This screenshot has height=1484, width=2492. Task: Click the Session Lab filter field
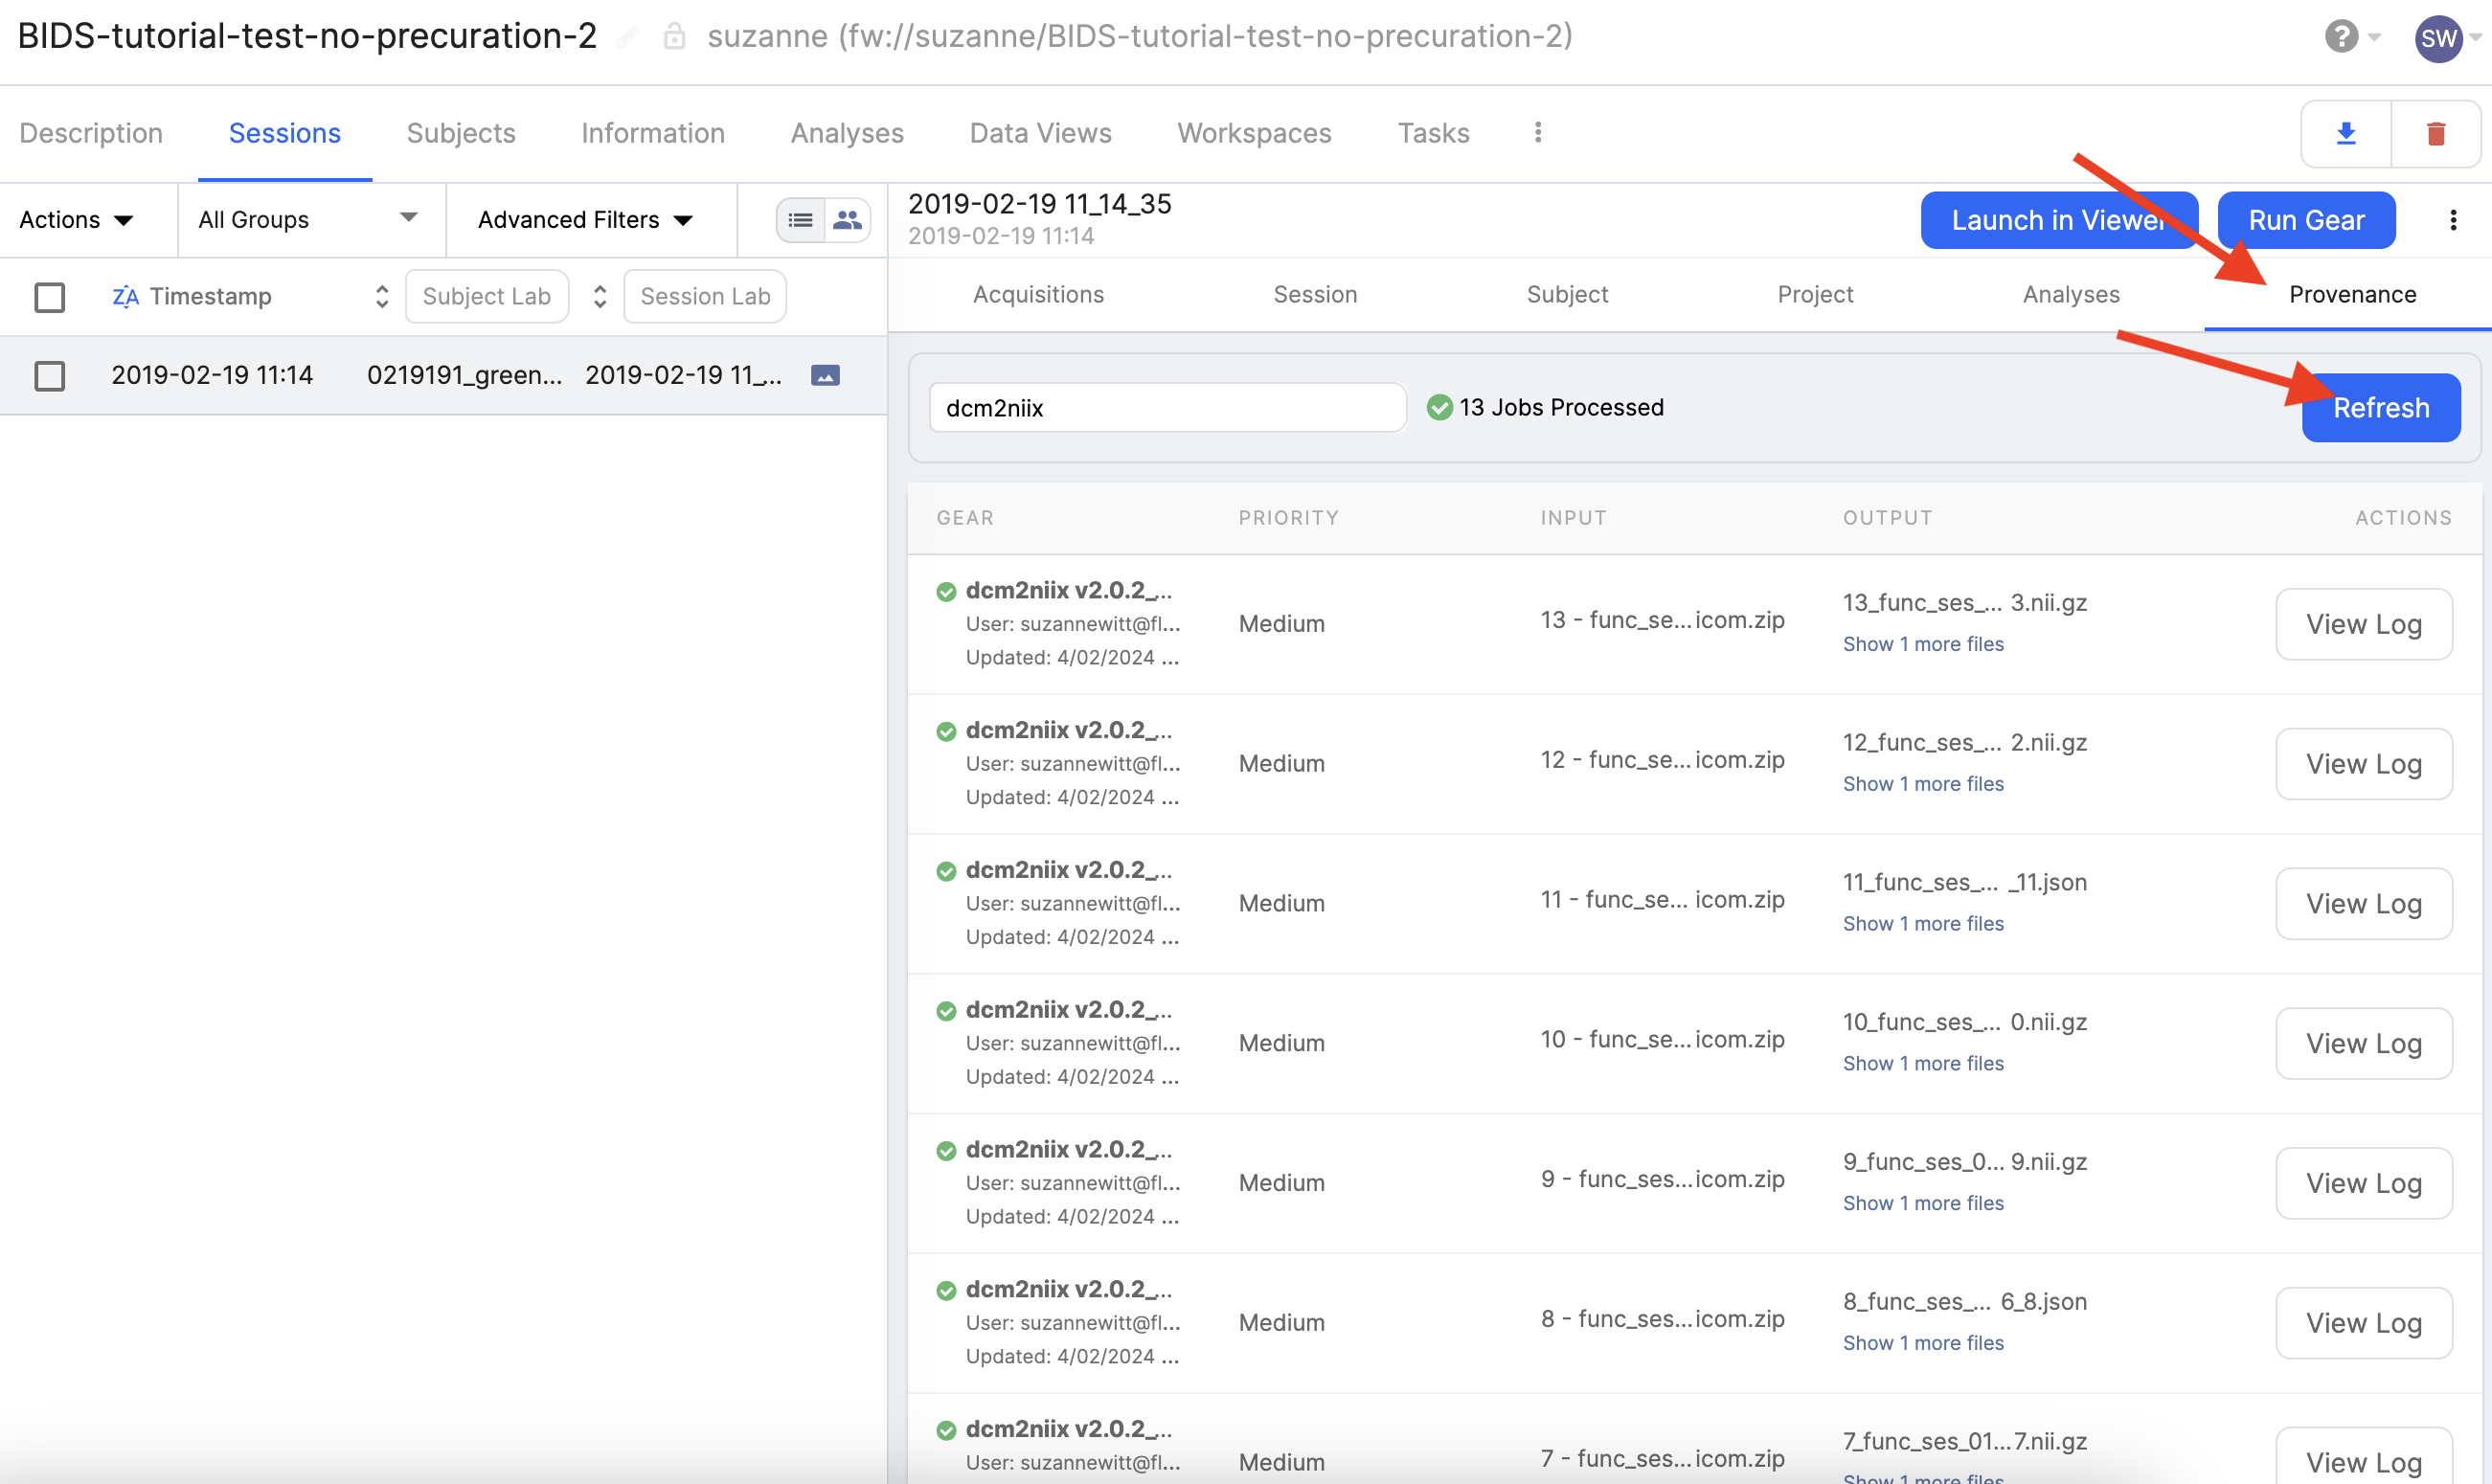(705, 296)
